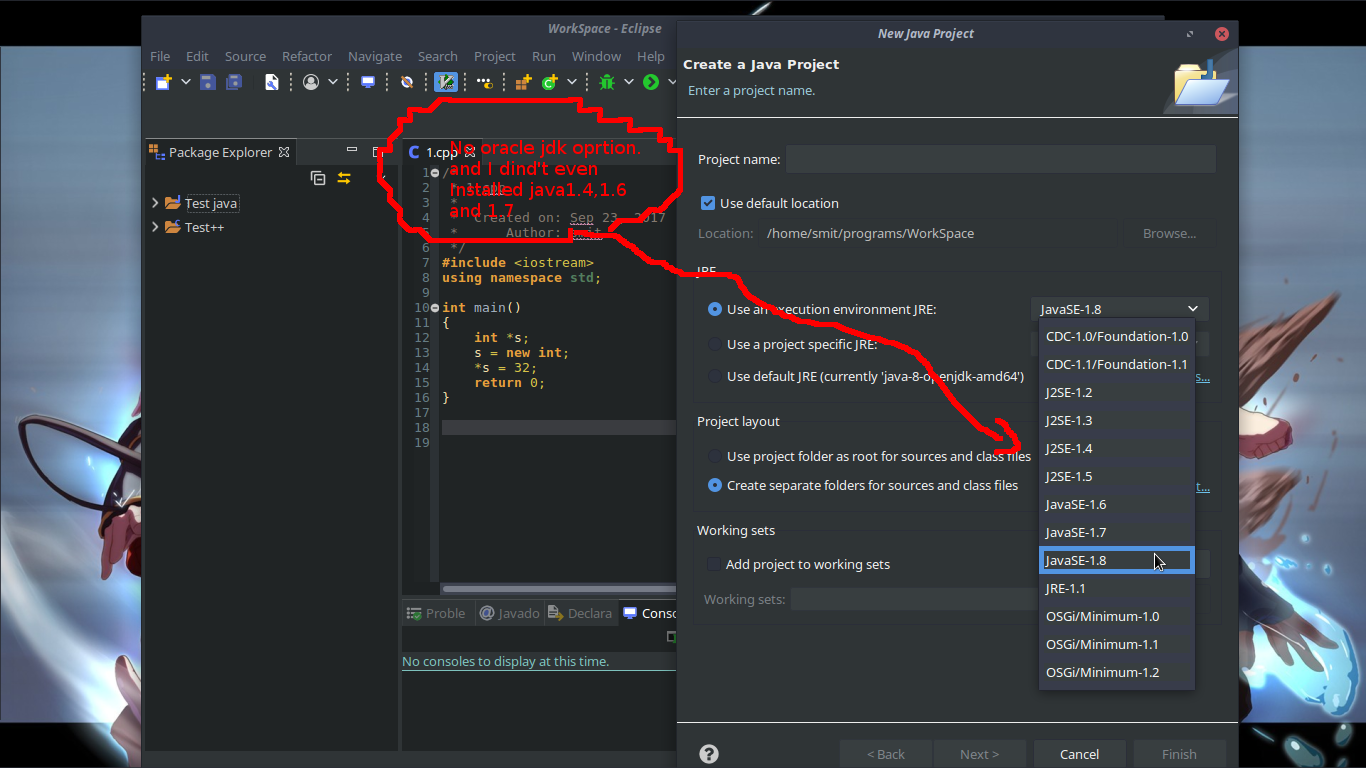Click the green Run icon
This screenshot has width=1366, height=768.
[x=651, y=82]
